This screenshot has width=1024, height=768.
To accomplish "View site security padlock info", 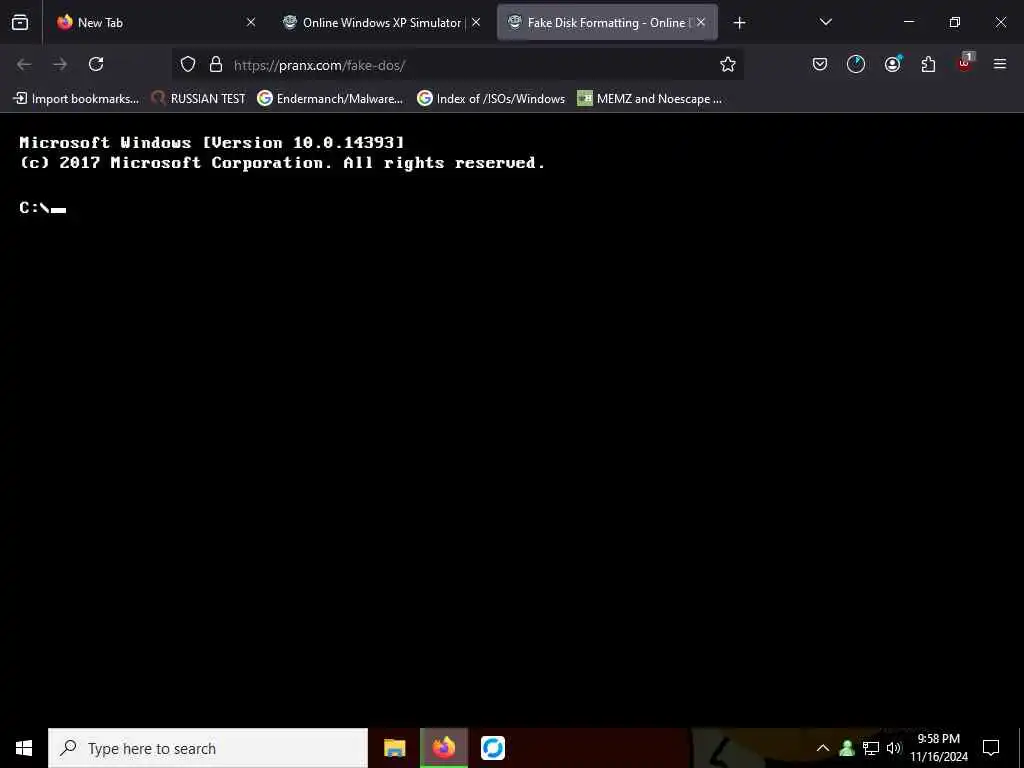I will 216,64.
